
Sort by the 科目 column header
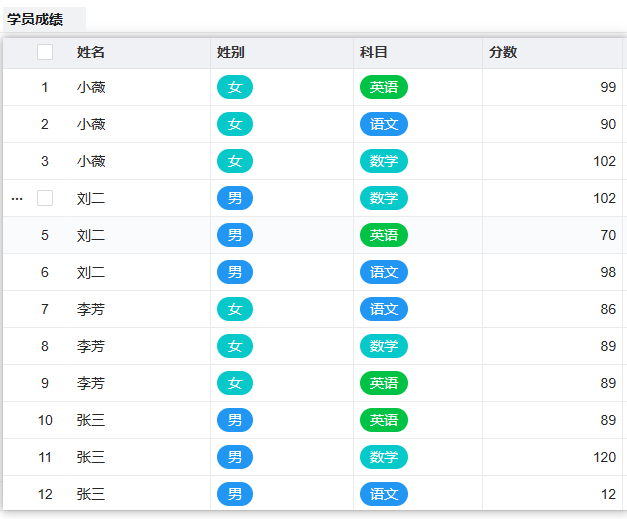(x=374, y=52)
